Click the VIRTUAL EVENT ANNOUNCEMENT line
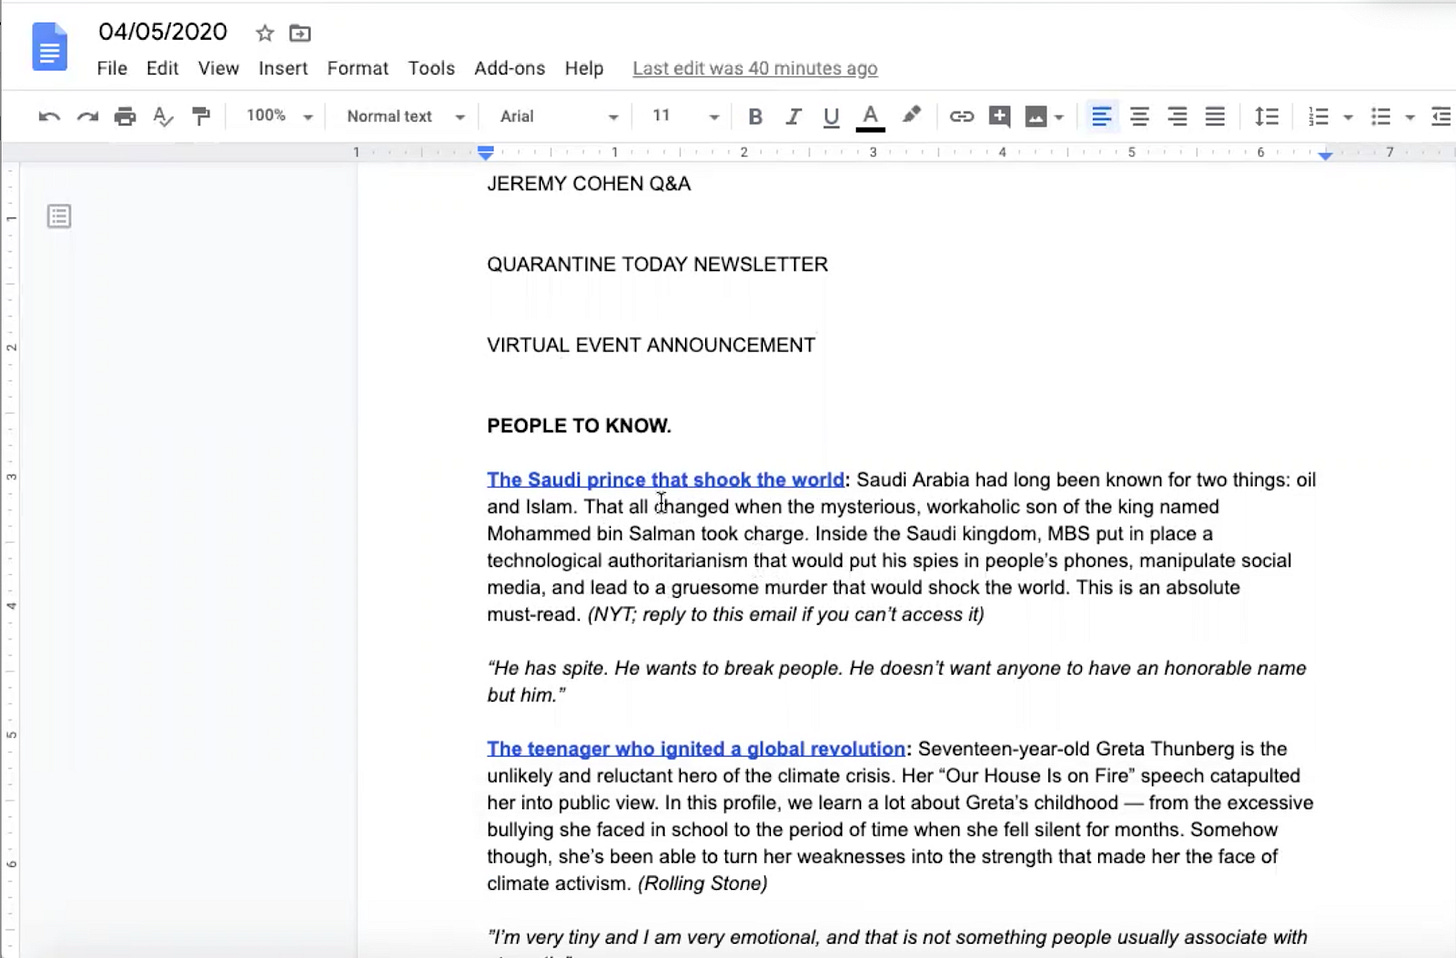Screen dimensions: 1456x958 coord(651,345)
